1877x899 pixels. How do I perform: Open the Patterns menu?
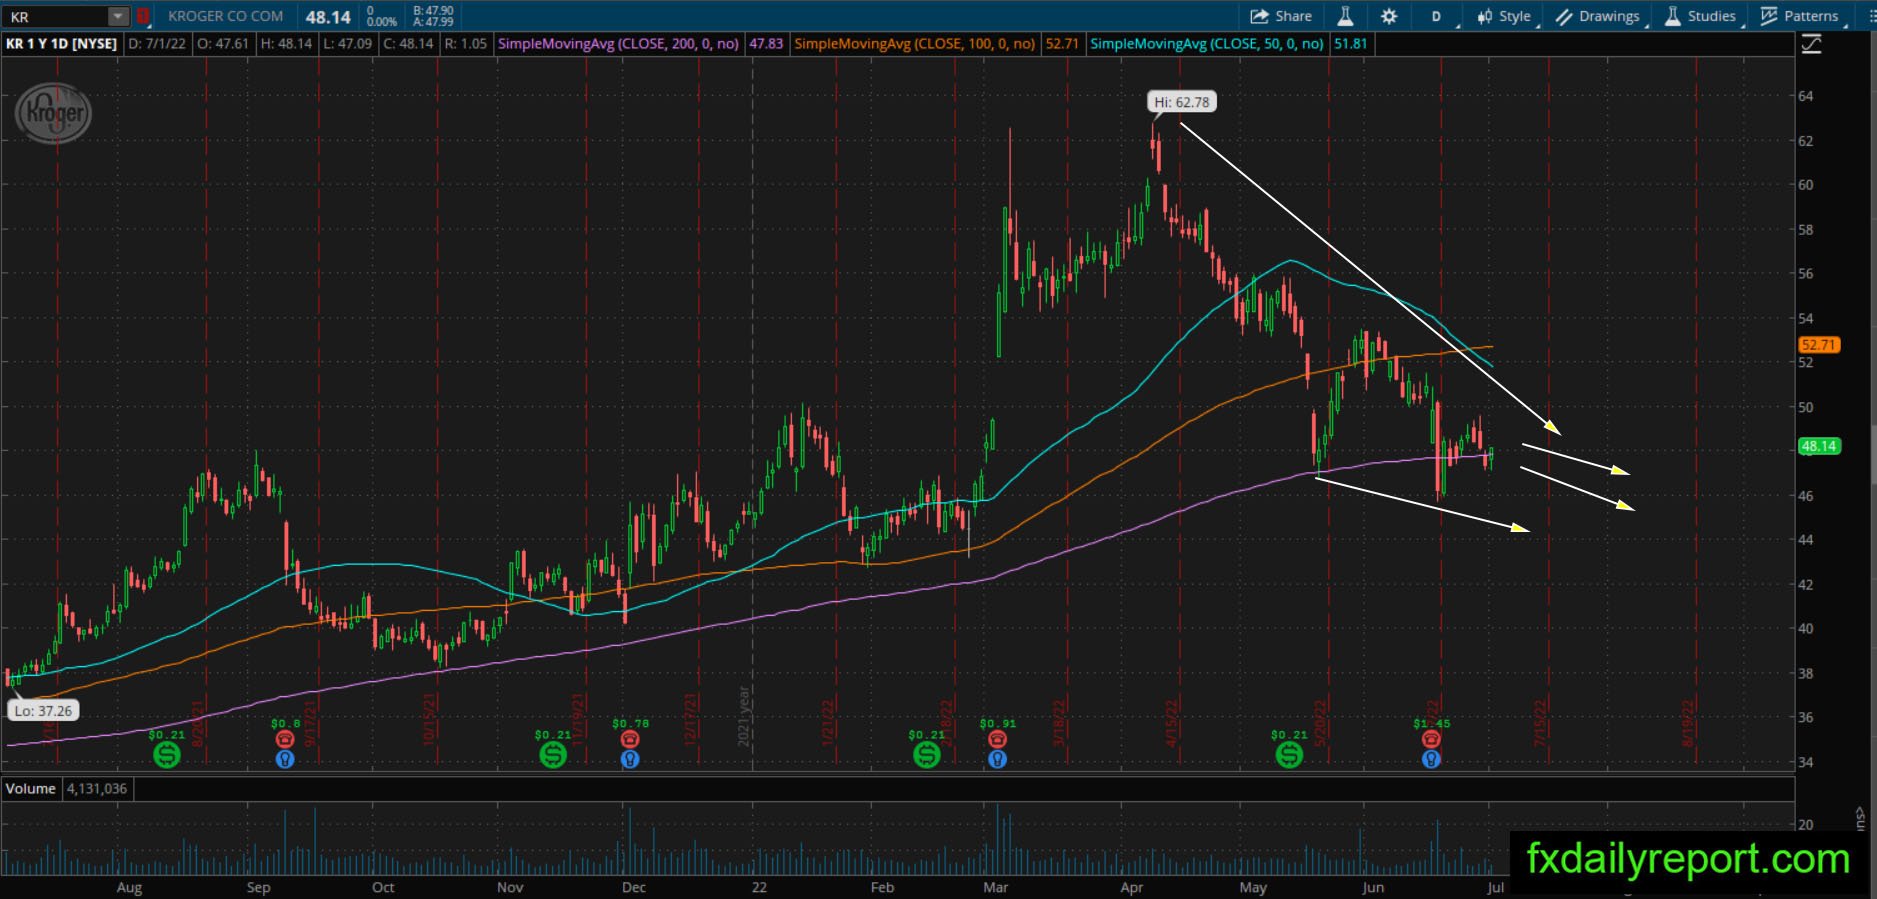click(1801, 16)
